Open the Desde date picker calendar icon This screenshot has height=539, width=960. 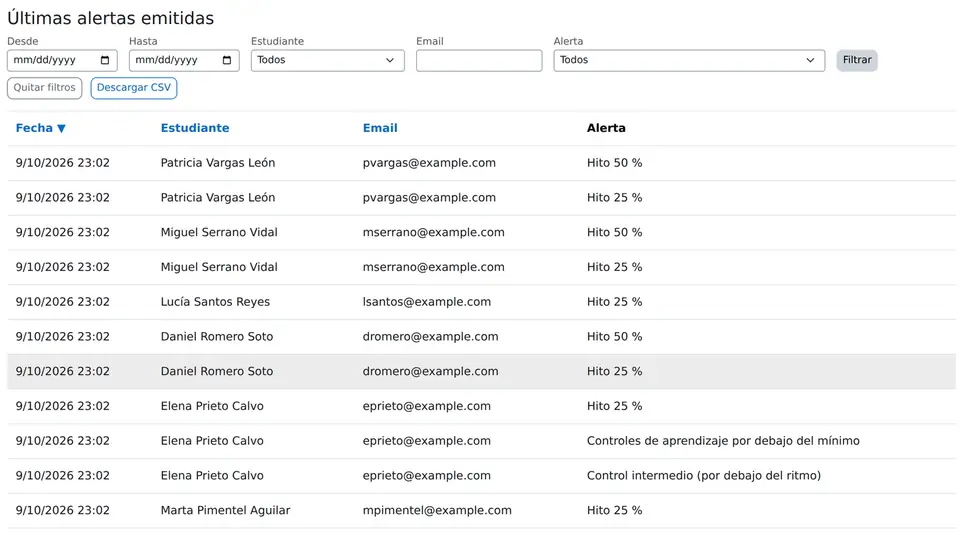pos(105,60)
